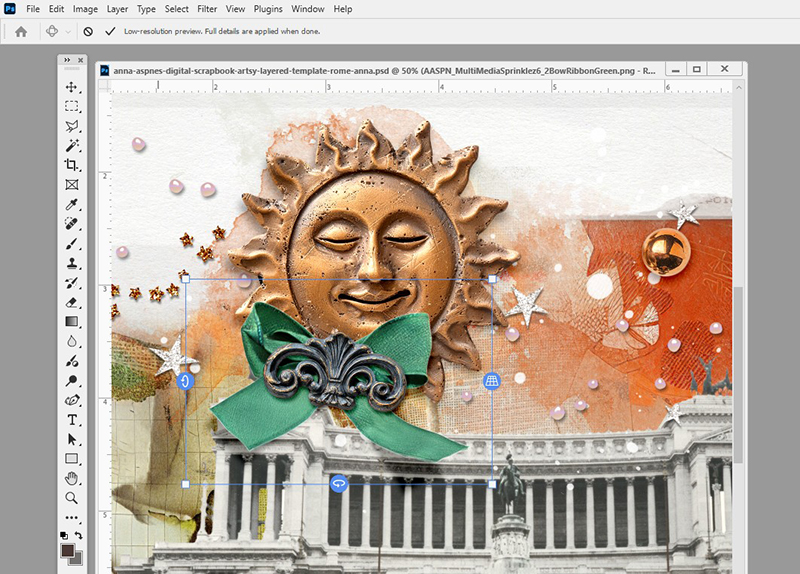
Task: Toggle the warp mode icon in options bar
Action: (x=52, y=31)
